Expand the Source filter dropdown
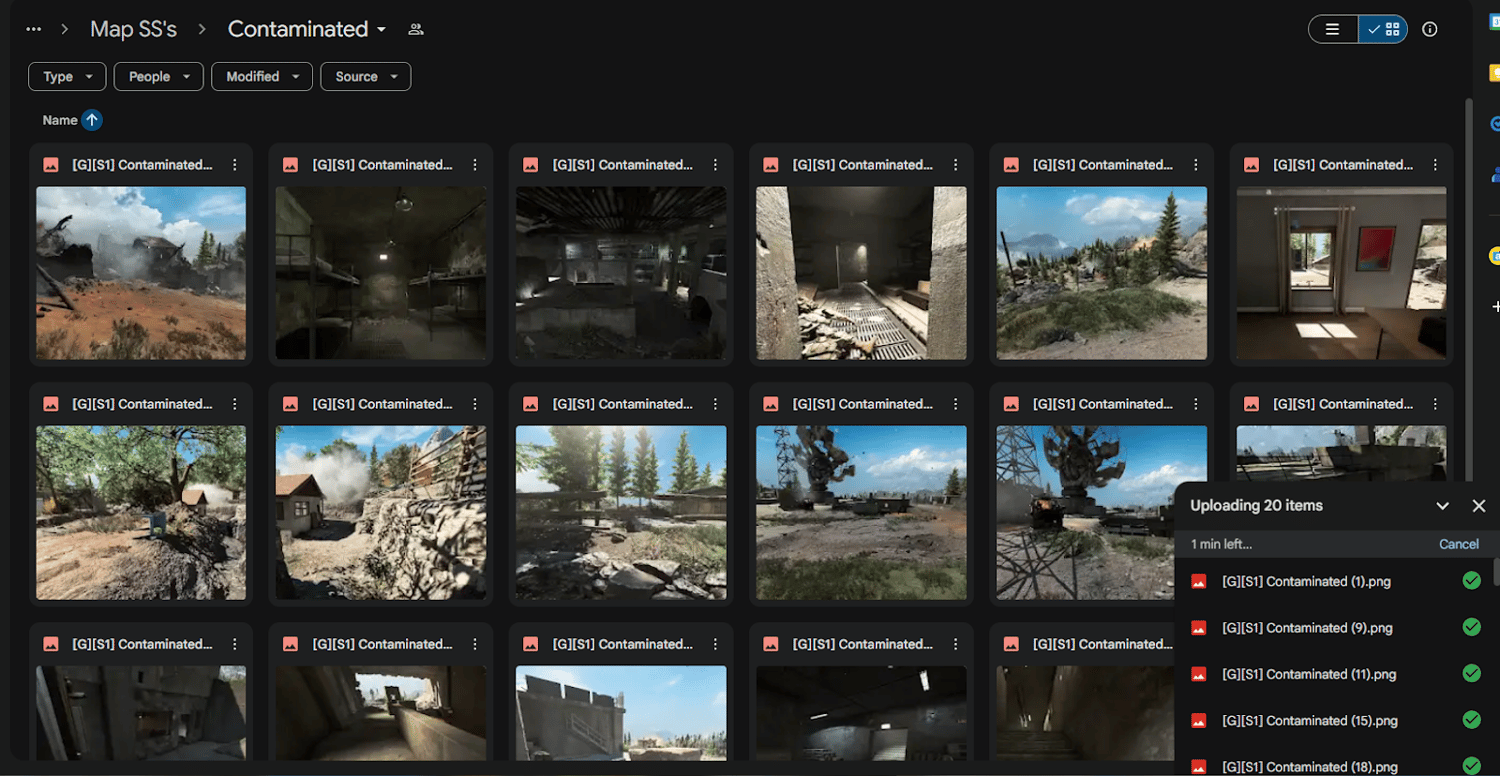Screen dimensions: 1500x776 (x=366, y=76)
